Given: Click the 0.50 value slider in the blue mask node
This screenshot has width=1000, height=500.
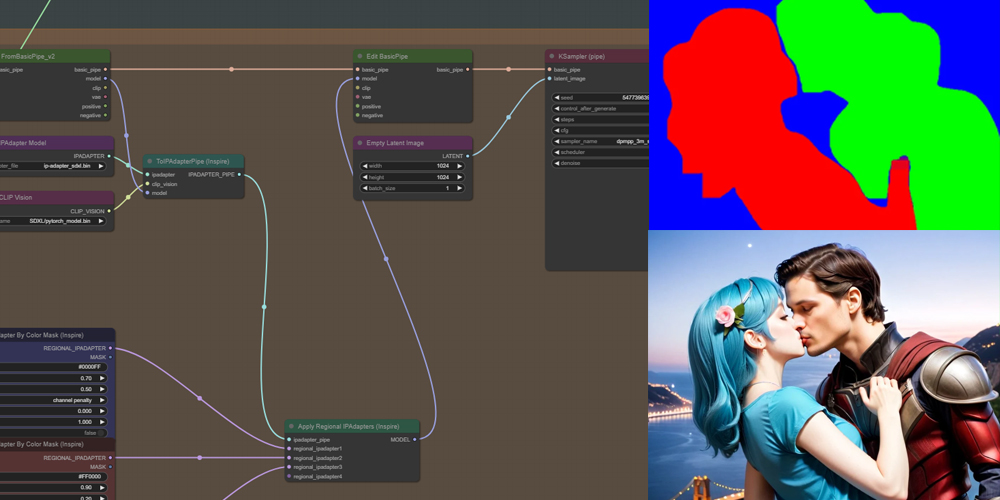Looking at the screenshot, I should pos(54,389).
